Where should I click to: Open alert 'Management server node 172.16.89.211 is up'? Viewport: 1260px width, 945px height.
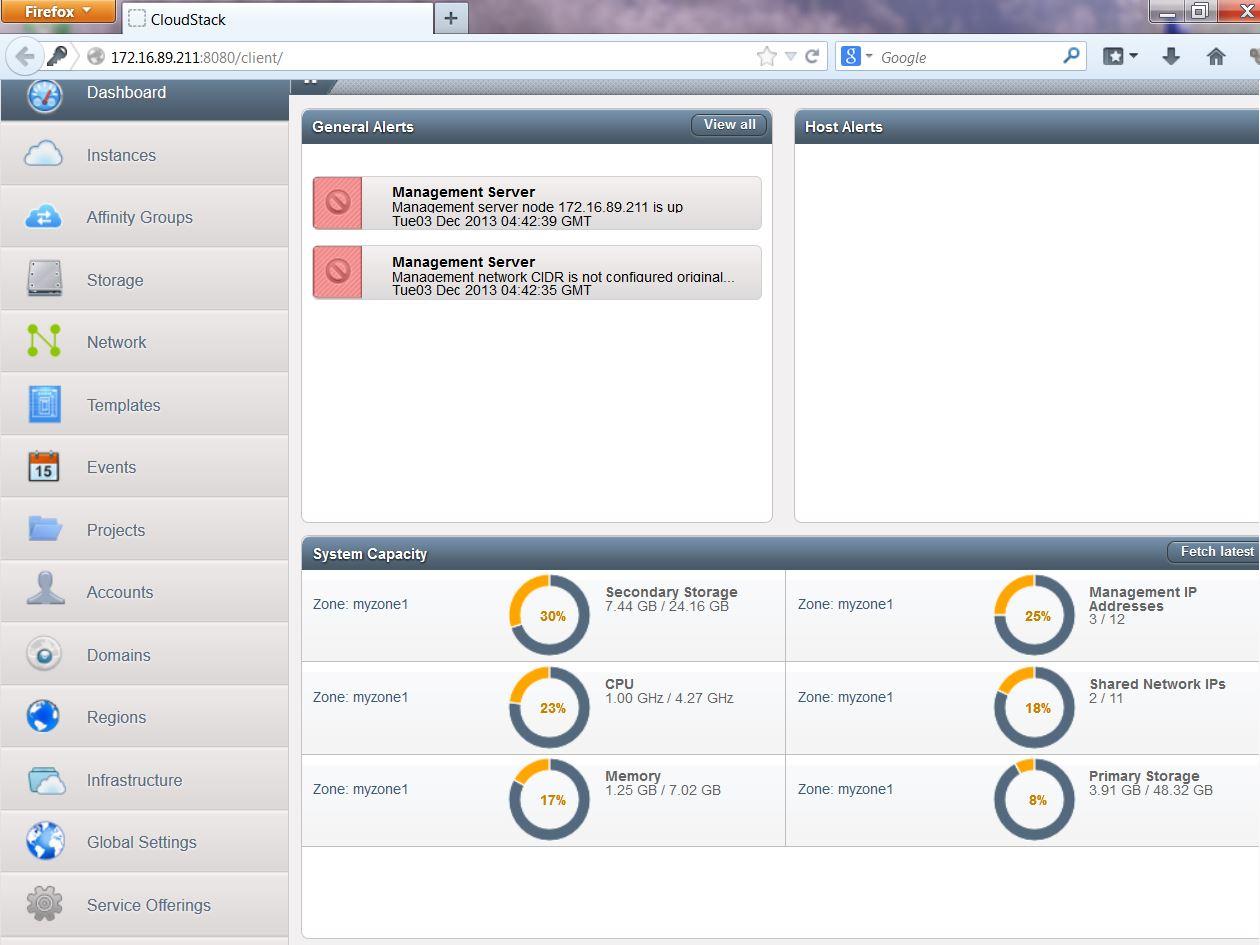click(537, 203)
